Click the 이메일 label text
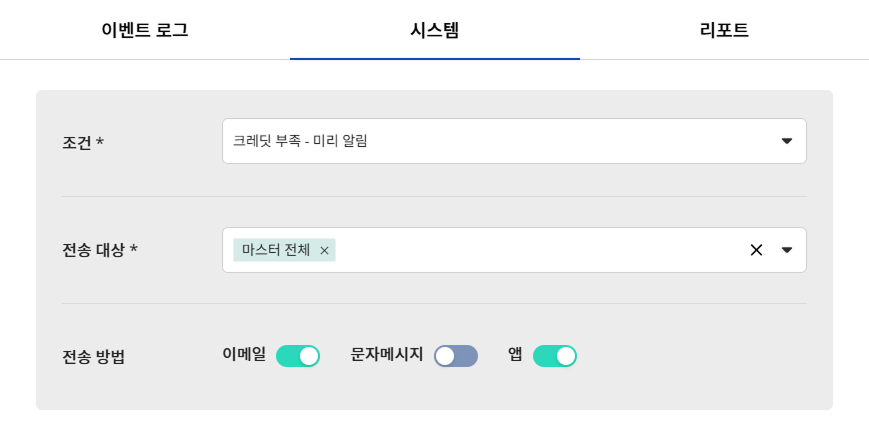 tap(244, 354)
